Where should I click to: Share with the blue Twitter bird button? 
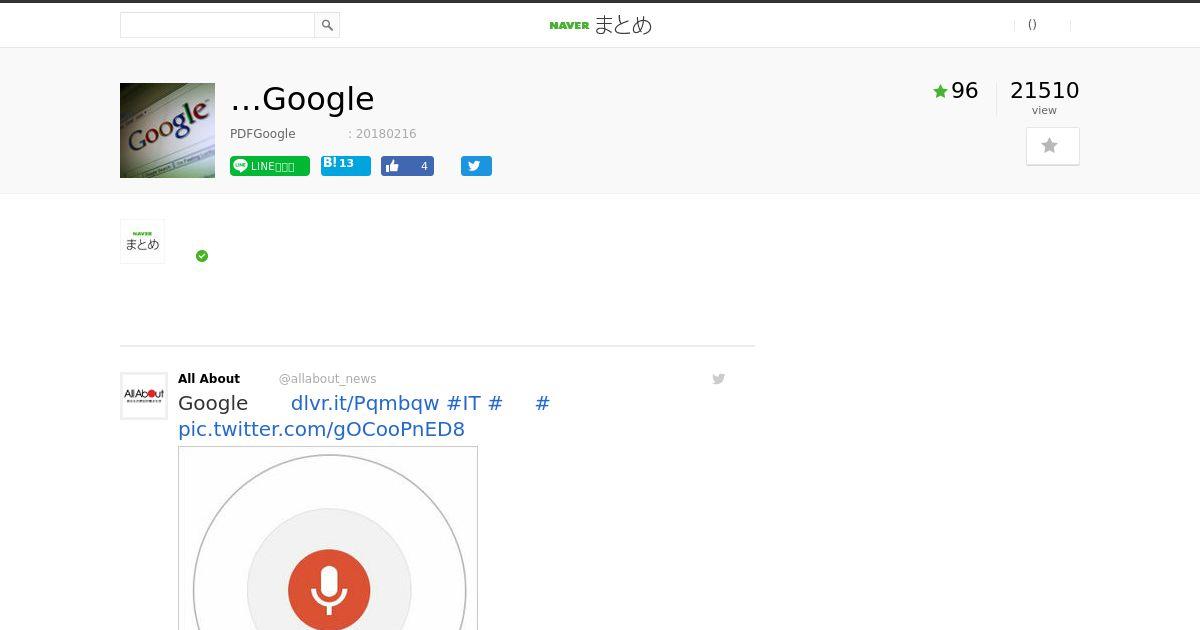tap(476, 166)
